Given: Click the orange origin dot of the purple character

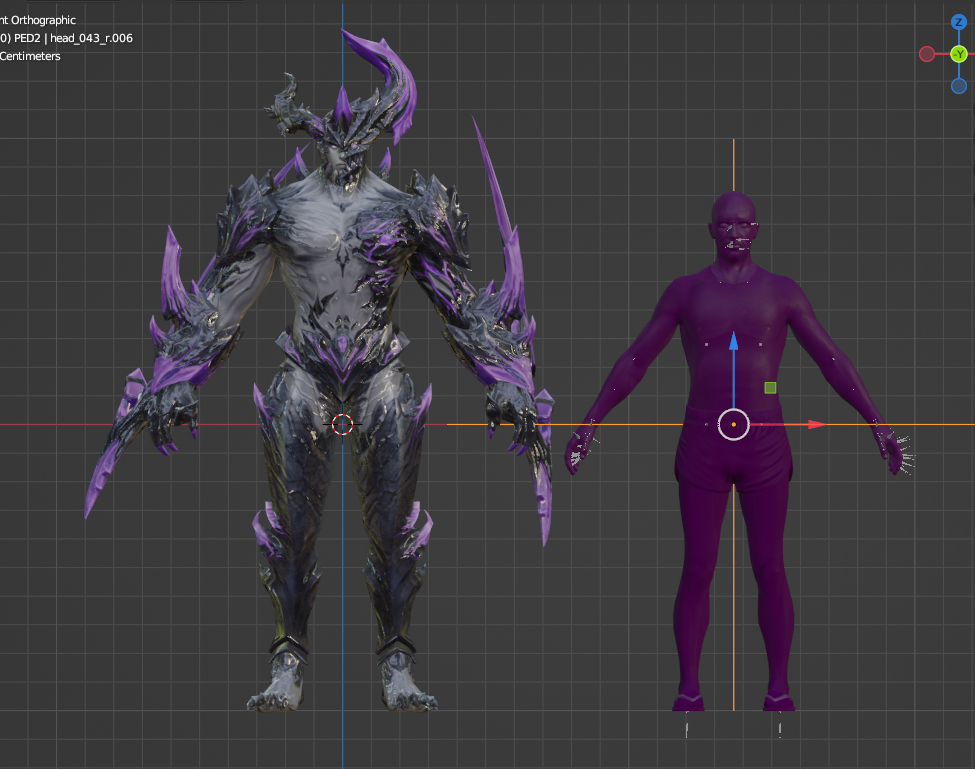Looking at the screenshot, I should pyautogui.click(x=733, y=424).
